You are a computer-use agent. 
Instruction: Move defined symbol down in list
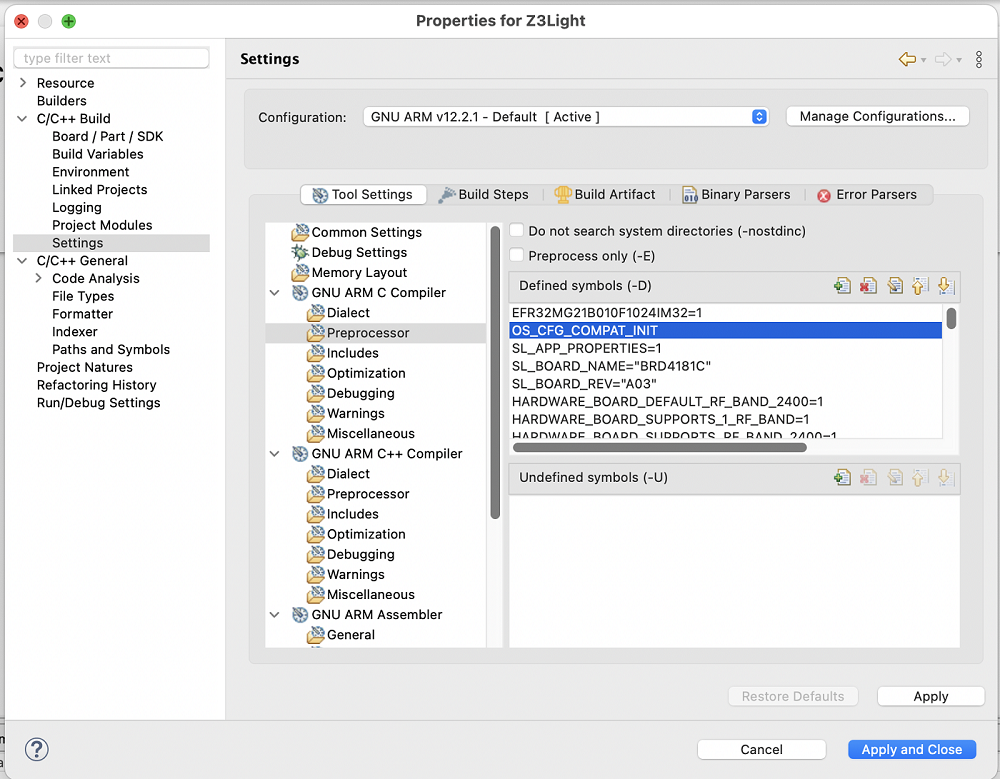click(946, 286)
